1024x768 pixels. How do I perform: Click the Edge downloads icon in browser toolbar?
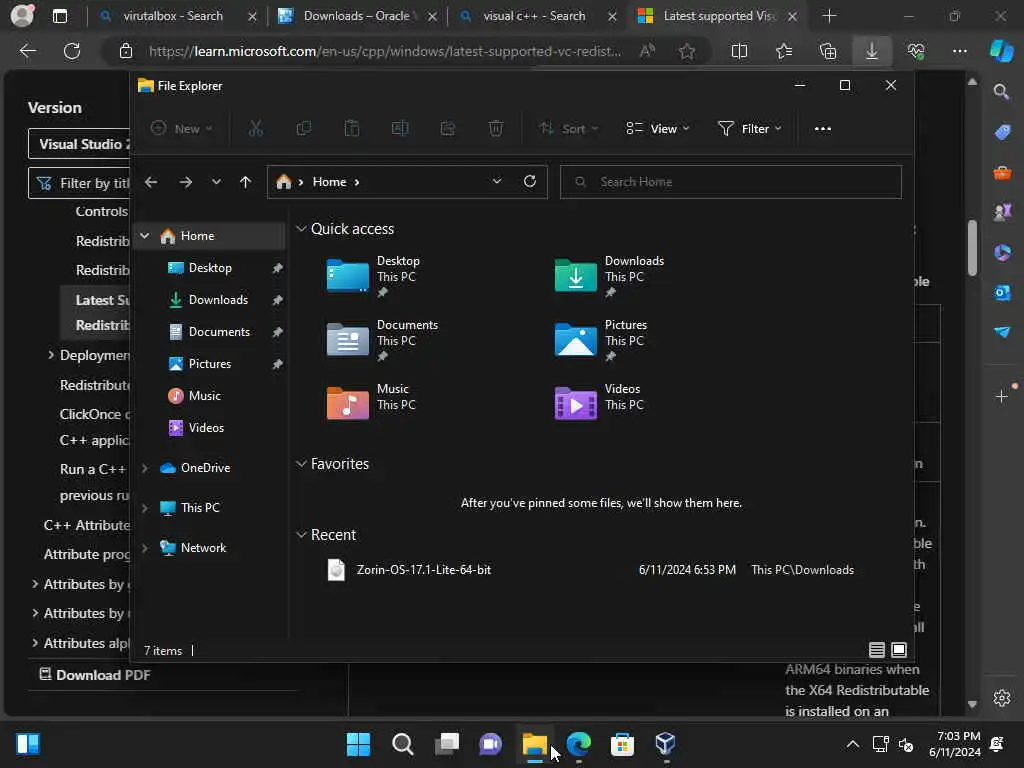(872, 51)
